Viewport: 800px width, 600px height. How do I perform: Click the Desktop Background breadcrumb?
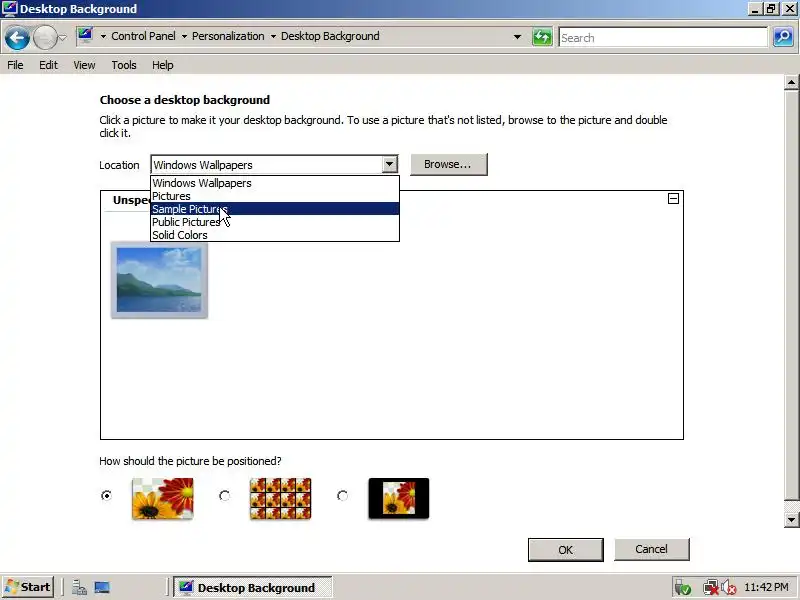330,36
